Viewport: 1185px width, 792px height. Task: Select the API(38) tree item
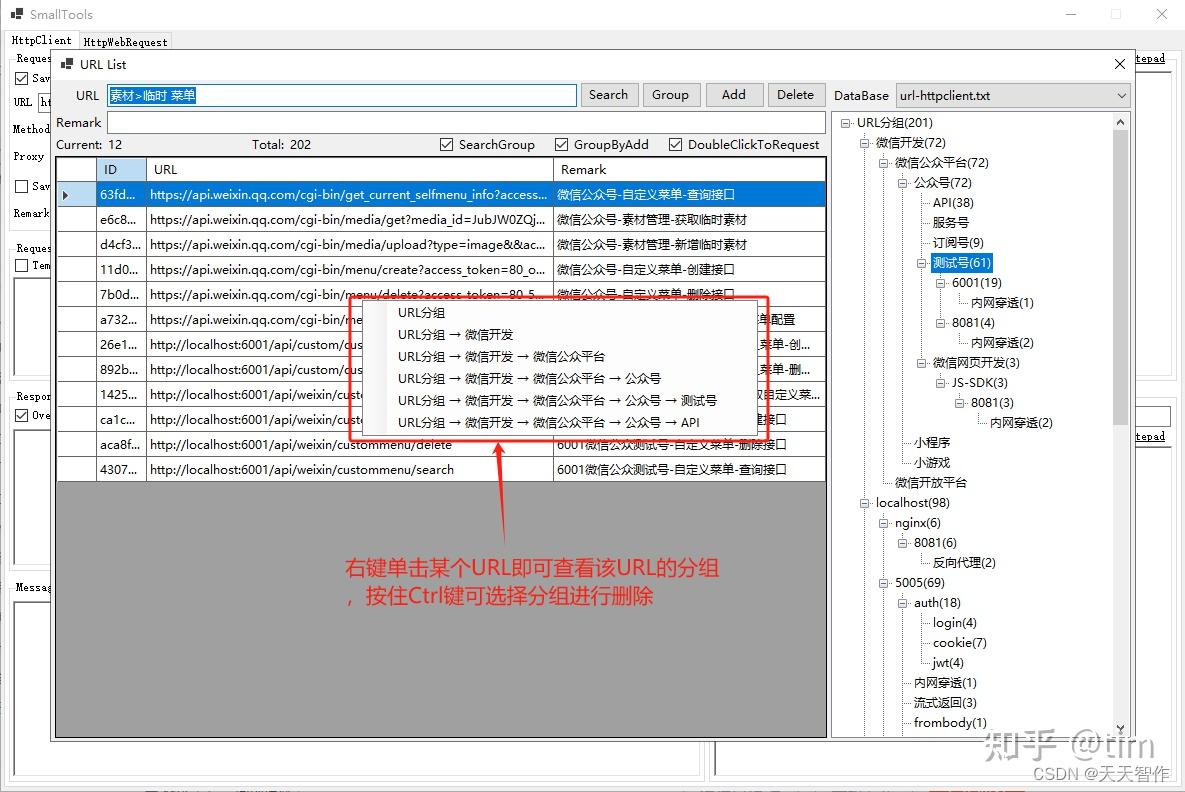coord(953,203)
